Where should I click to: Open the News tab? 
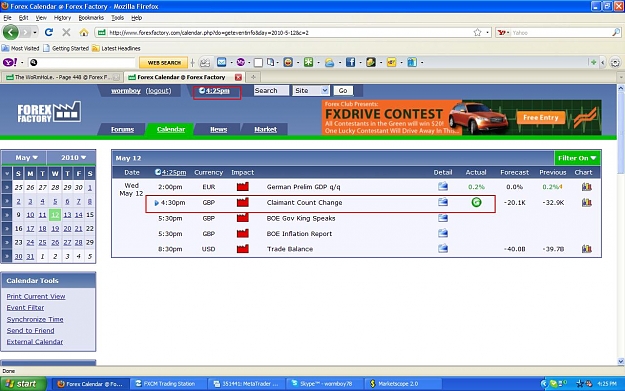point(218,129)
